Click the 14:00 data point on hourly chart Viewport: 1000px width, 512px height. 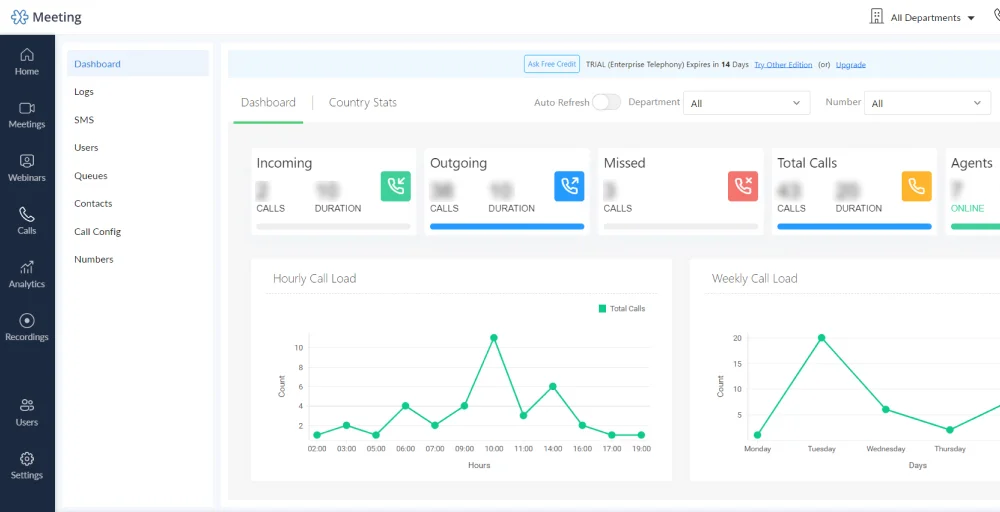point(553,386)
